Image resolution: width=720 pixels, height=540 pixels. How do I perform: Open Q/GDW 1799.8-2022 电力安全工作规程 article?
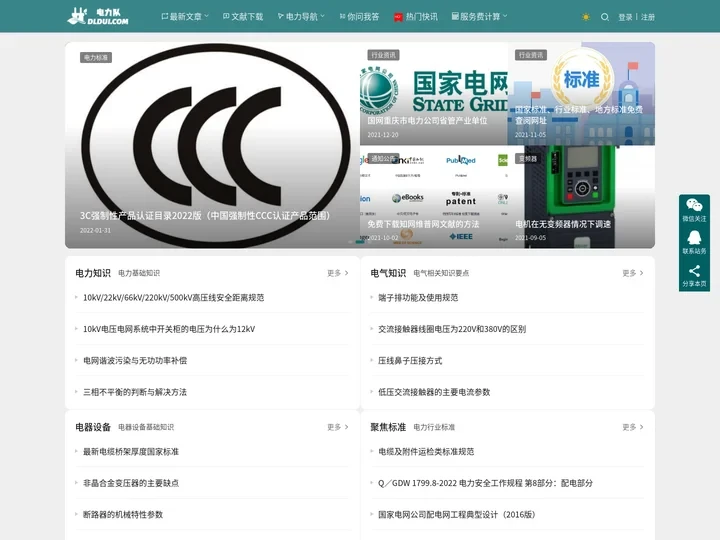click(486, 483)
